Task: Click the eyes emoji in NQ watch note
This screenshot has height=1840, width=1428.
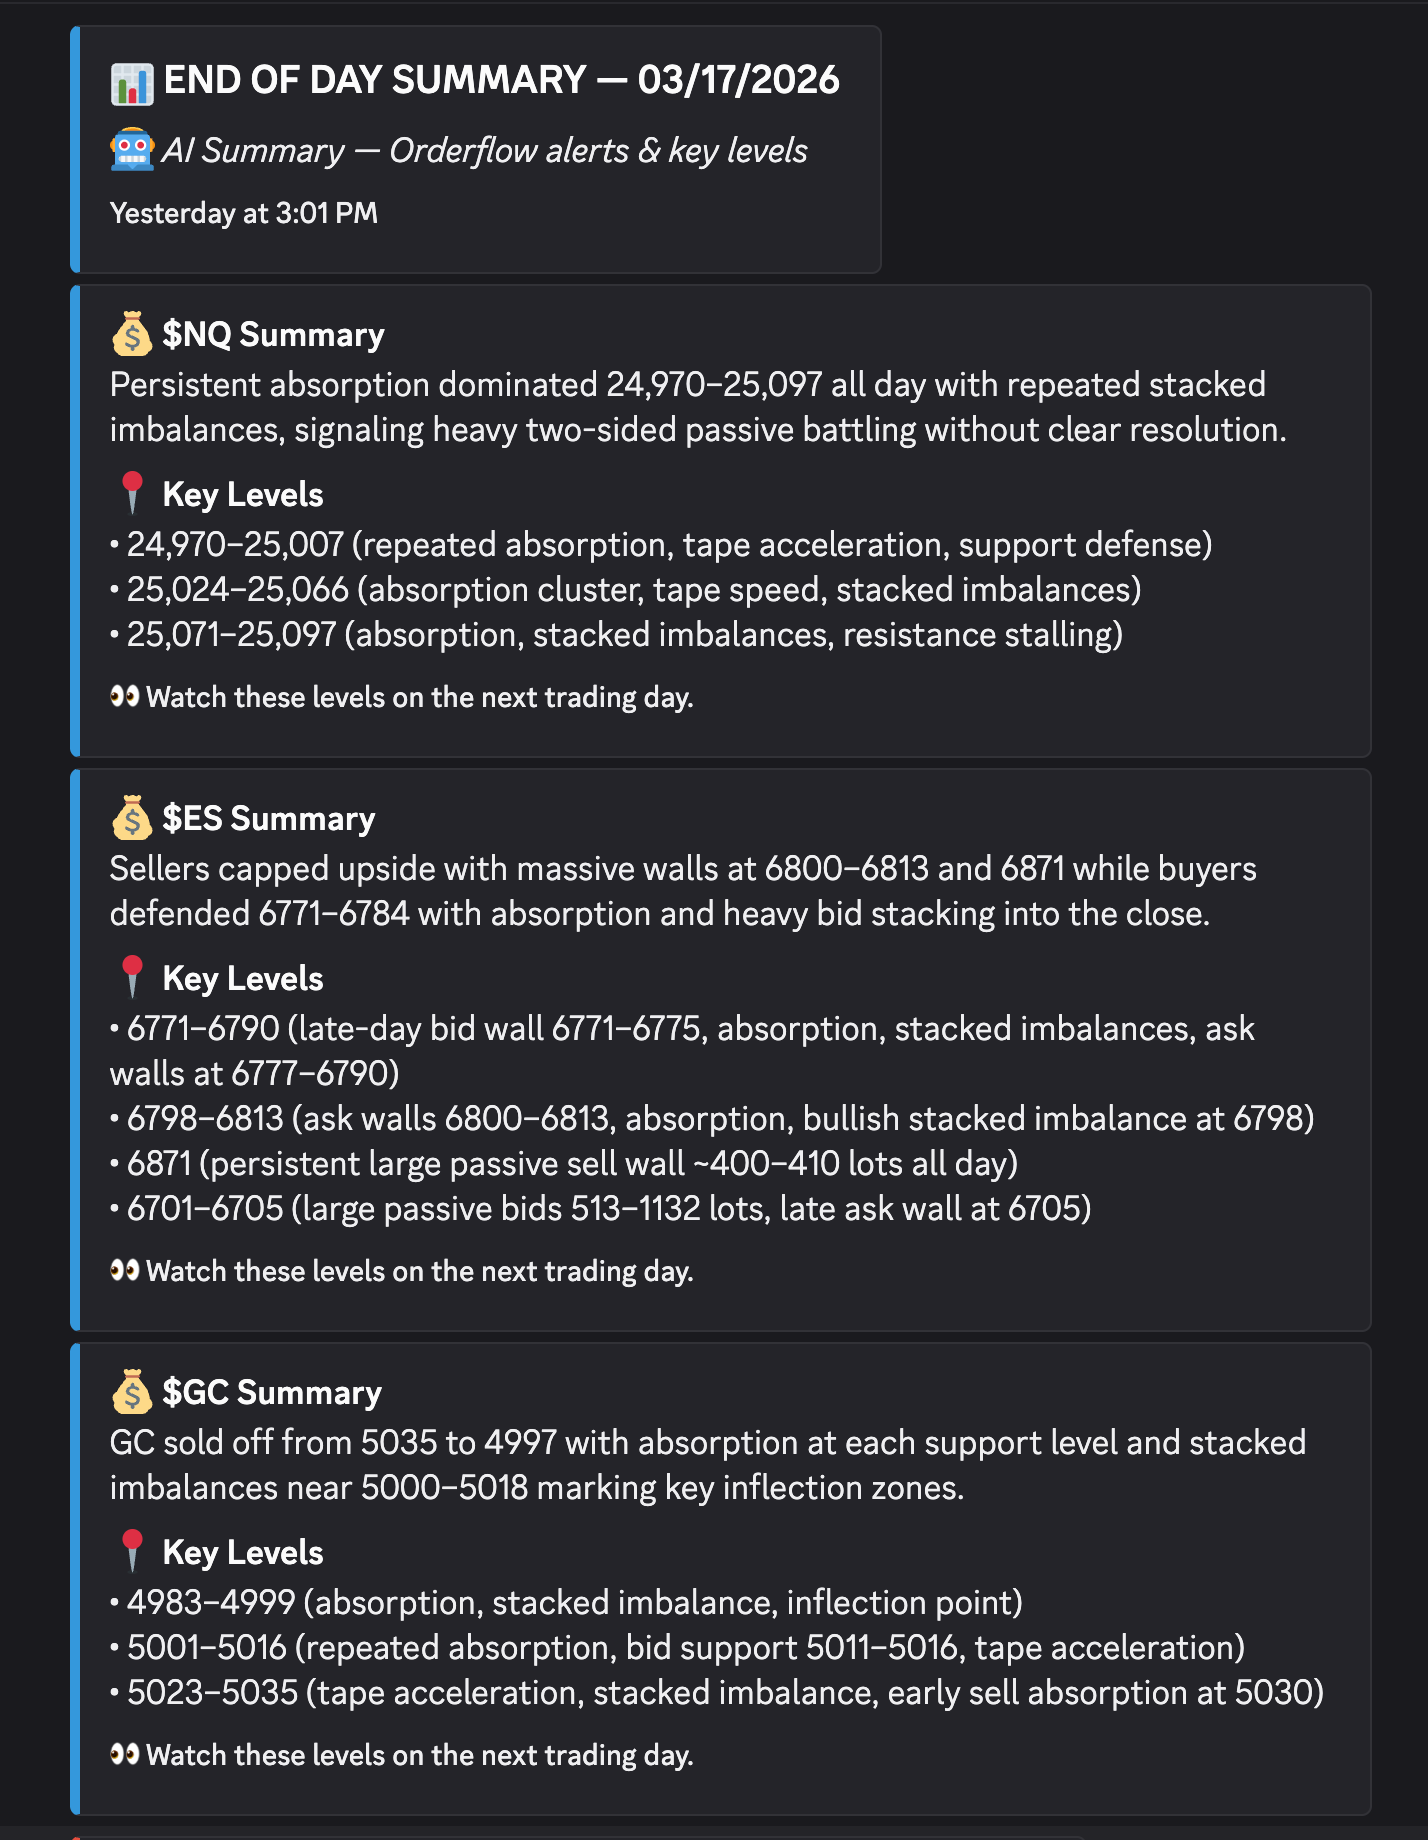Action: [x=125, y=696]
